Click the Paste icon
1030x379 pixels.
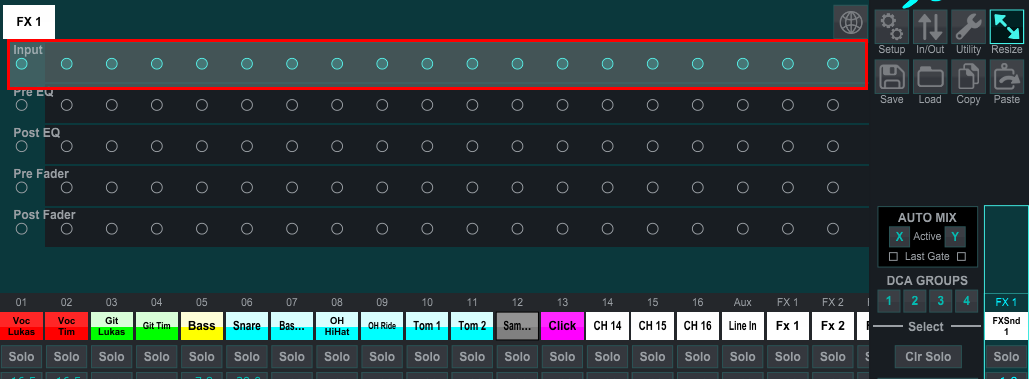[x=1006, y=76]
